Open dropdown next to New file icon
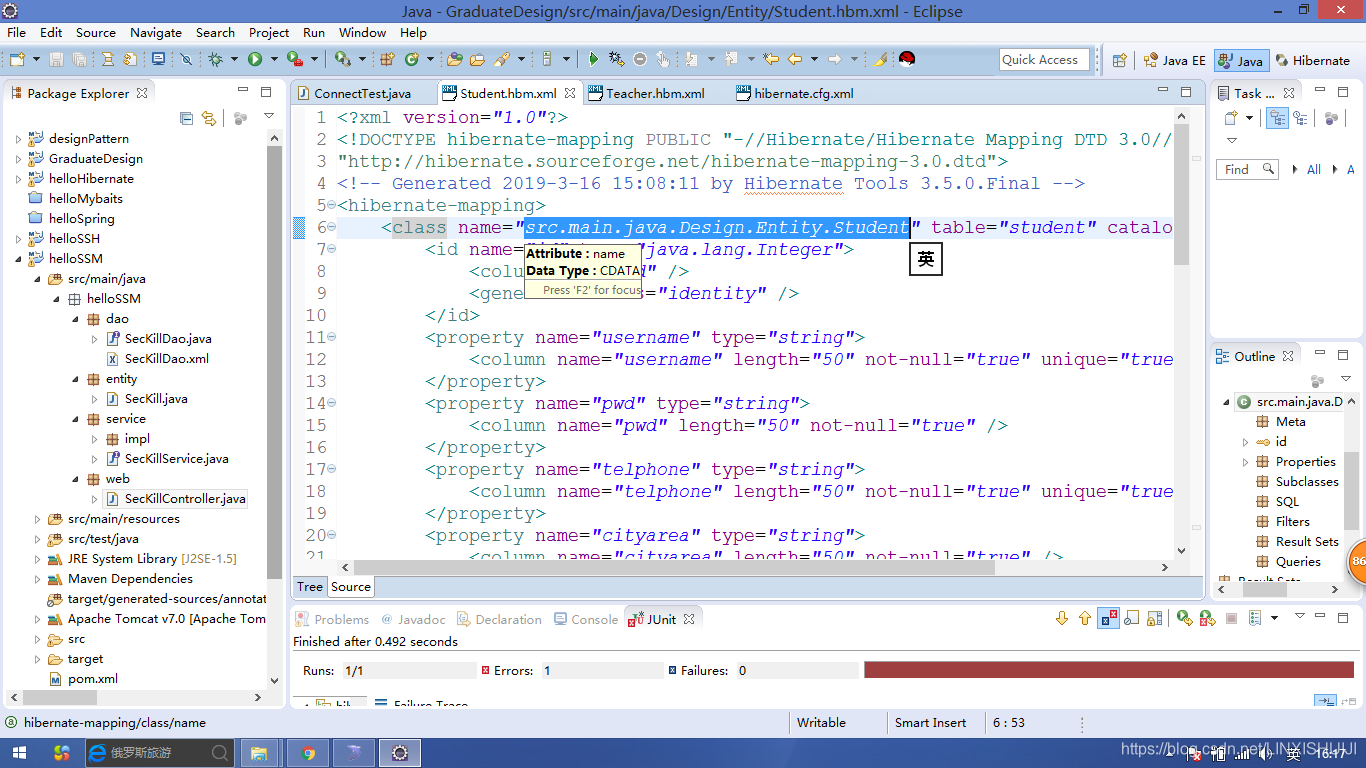 [35, 60]
